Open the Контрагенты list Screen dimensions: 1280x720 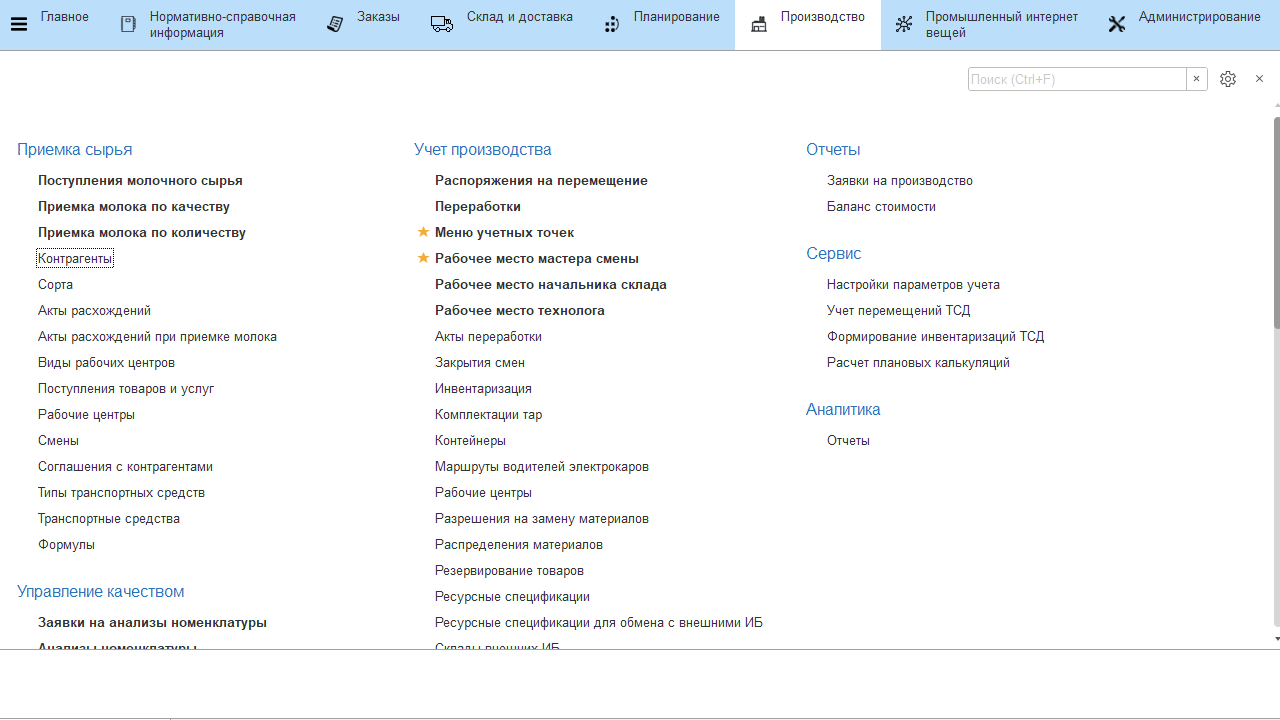click(x=75, y=259)
